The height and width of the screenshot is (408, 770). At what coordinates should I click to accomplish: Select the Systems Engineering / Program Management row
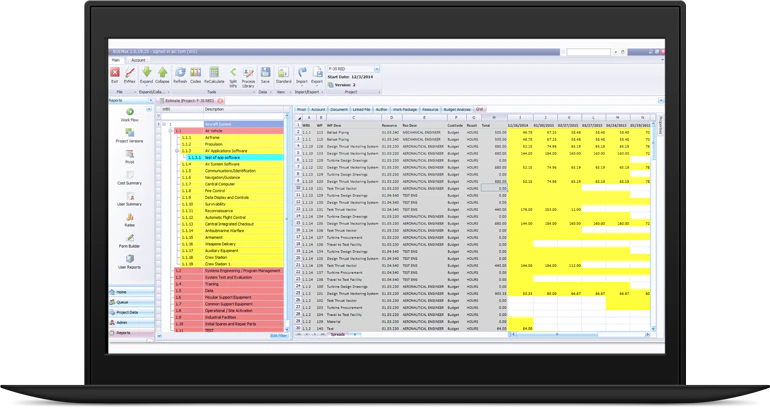[229, 271]
